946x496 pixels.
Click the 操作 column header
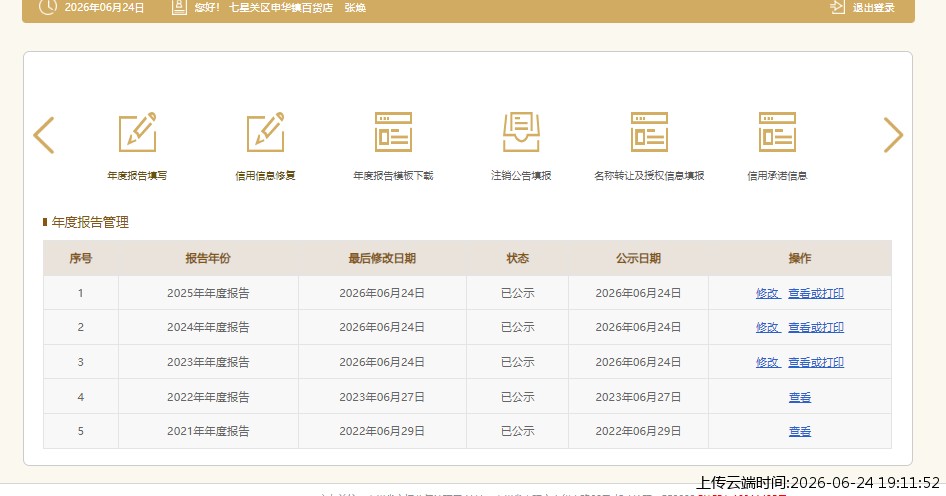tap(800, 258)
